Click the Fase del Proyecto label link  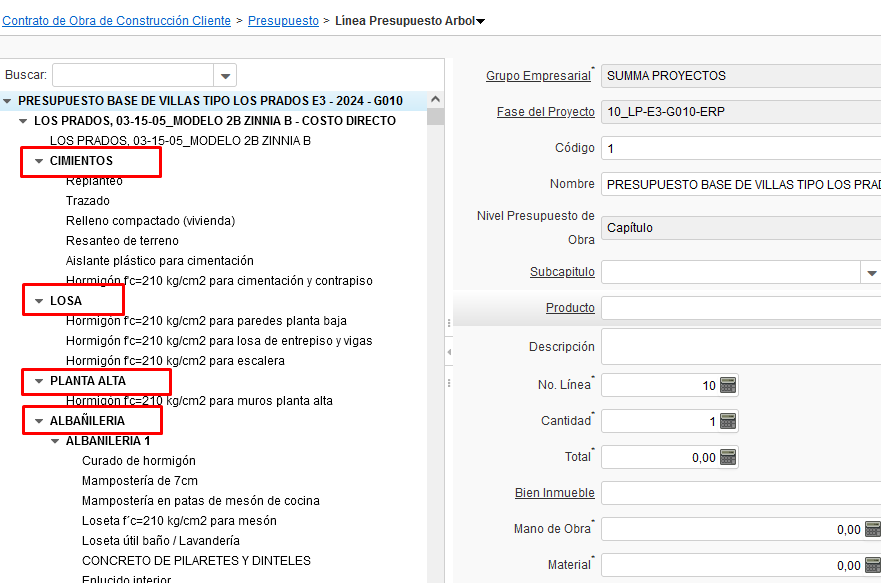point(545,112)
